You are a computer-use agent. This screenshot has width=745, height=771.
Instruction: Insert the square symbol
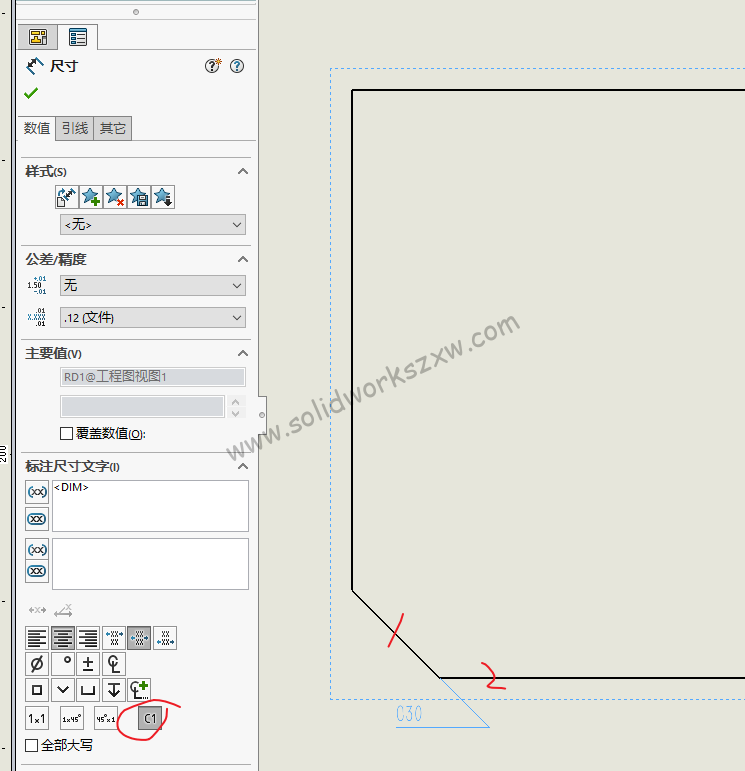(x=37, y=690)
